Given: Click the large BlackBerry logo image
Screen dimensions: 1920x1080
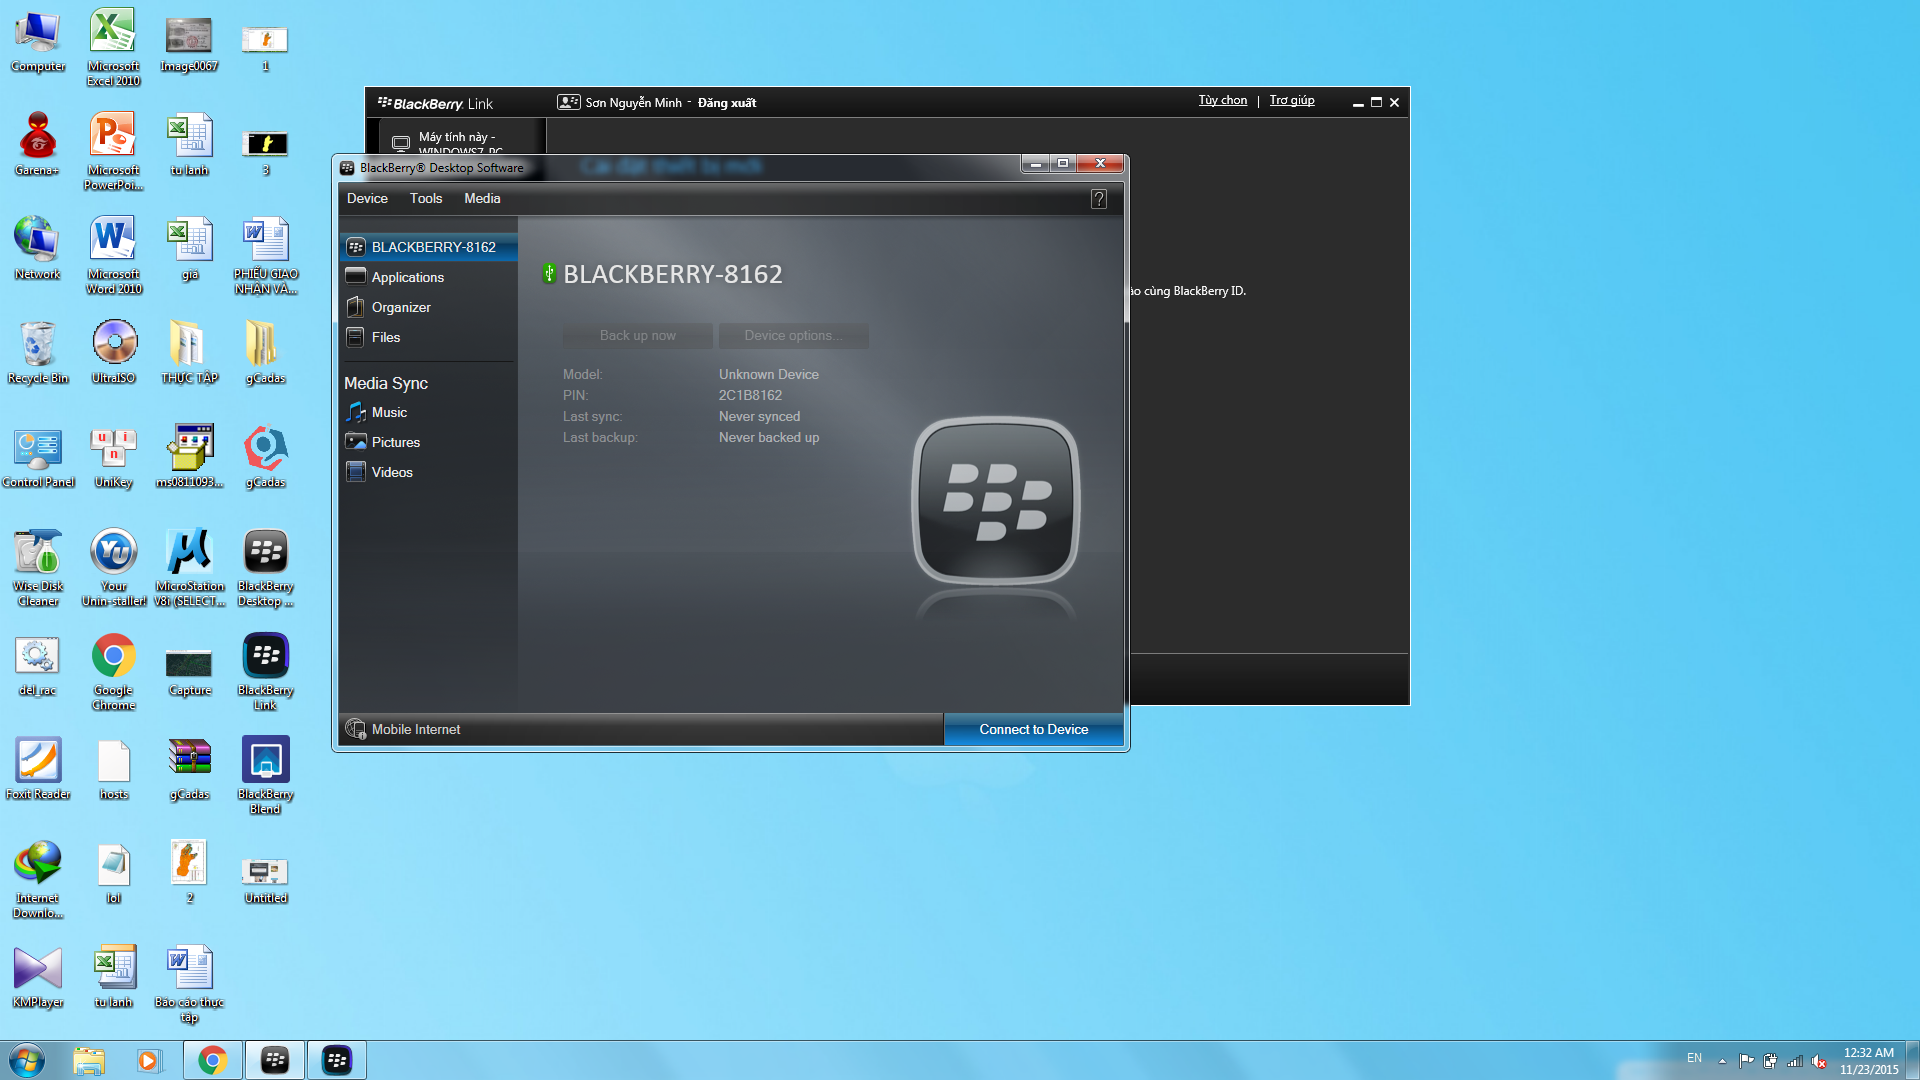Looking at the screenshot, I should pos(996,500).
